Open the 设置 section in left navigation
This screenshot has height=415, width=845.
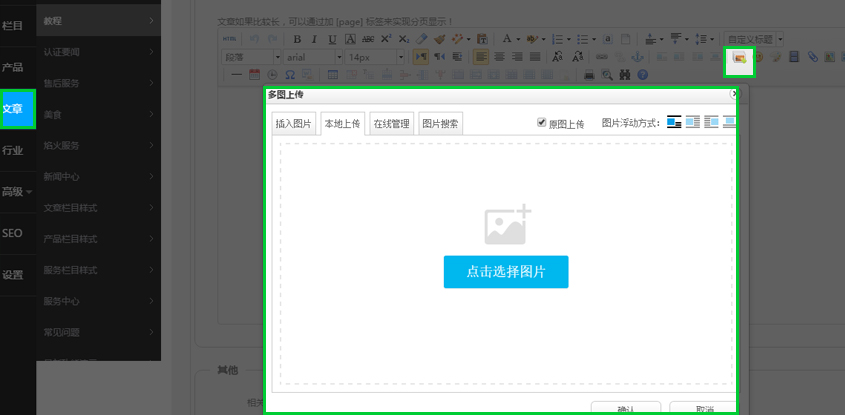click(18, 275)
